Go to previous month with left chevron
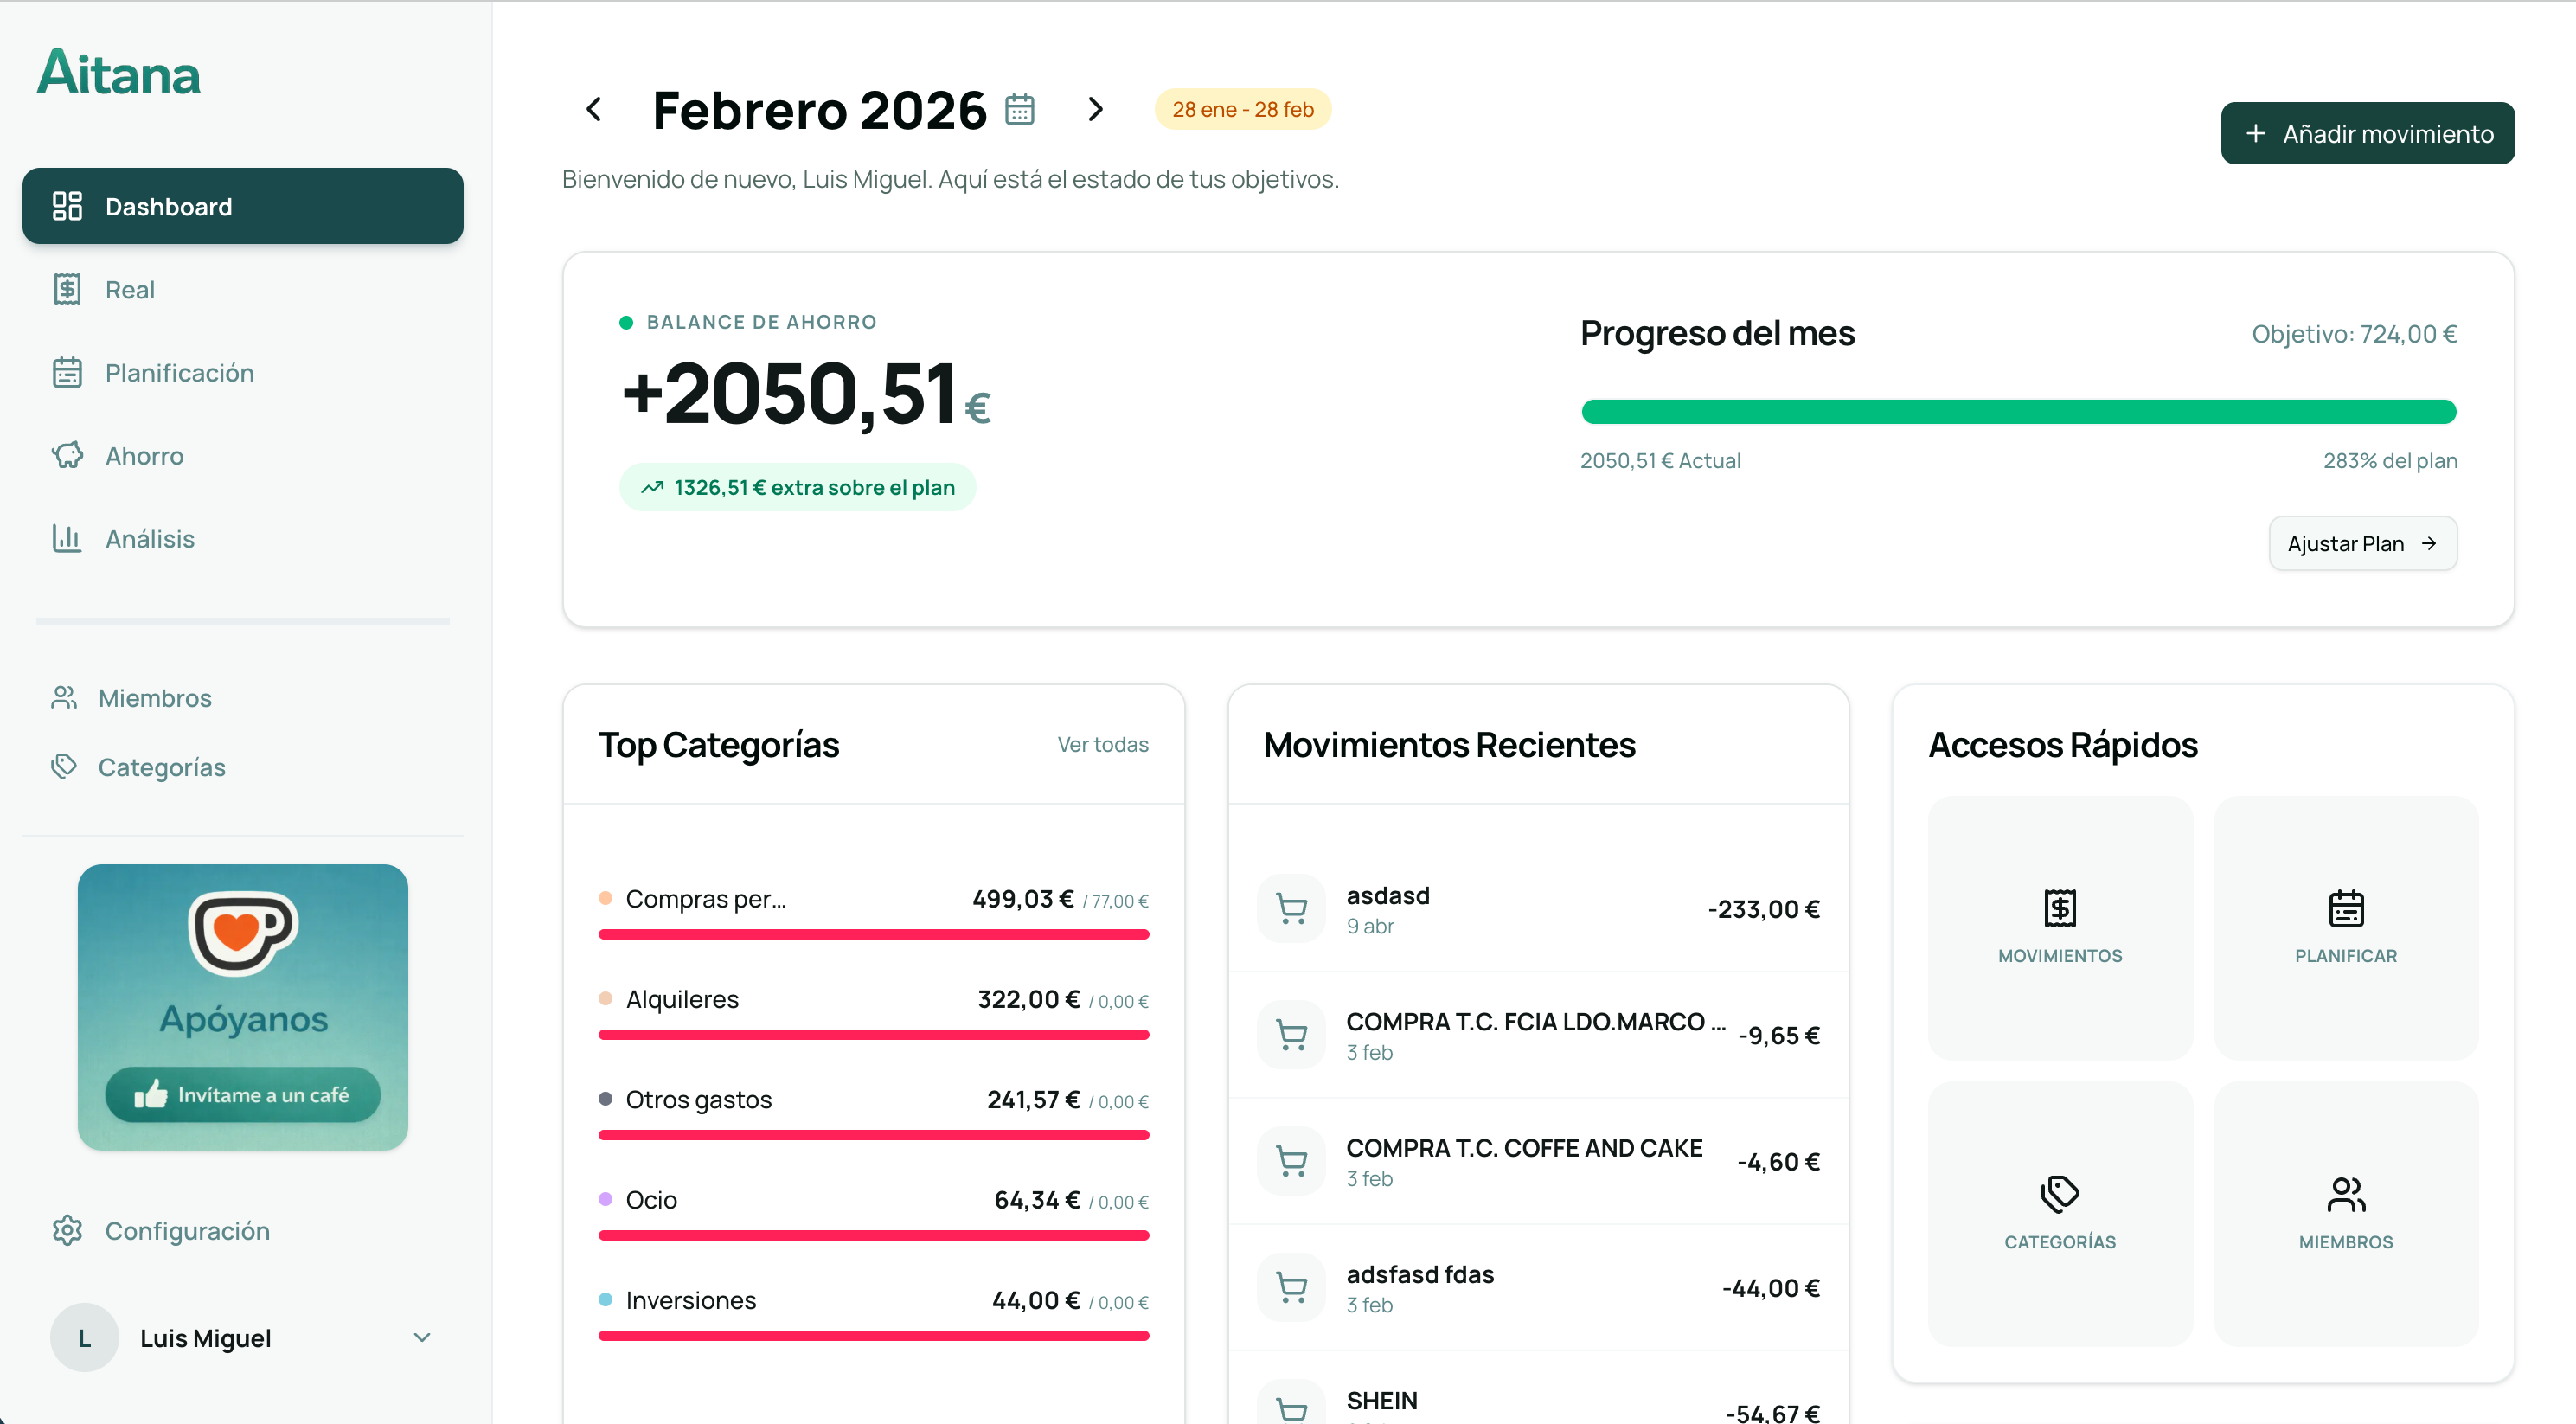The width and height of the screenshot is (2576, 1424). tap(594, 109)
